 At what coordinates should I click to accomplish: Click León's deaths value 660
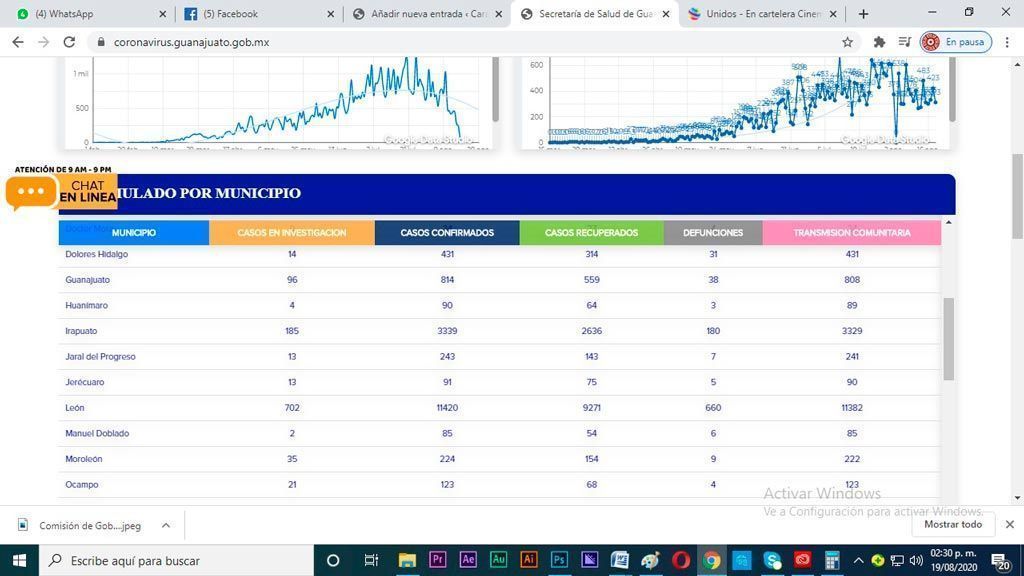713,408
